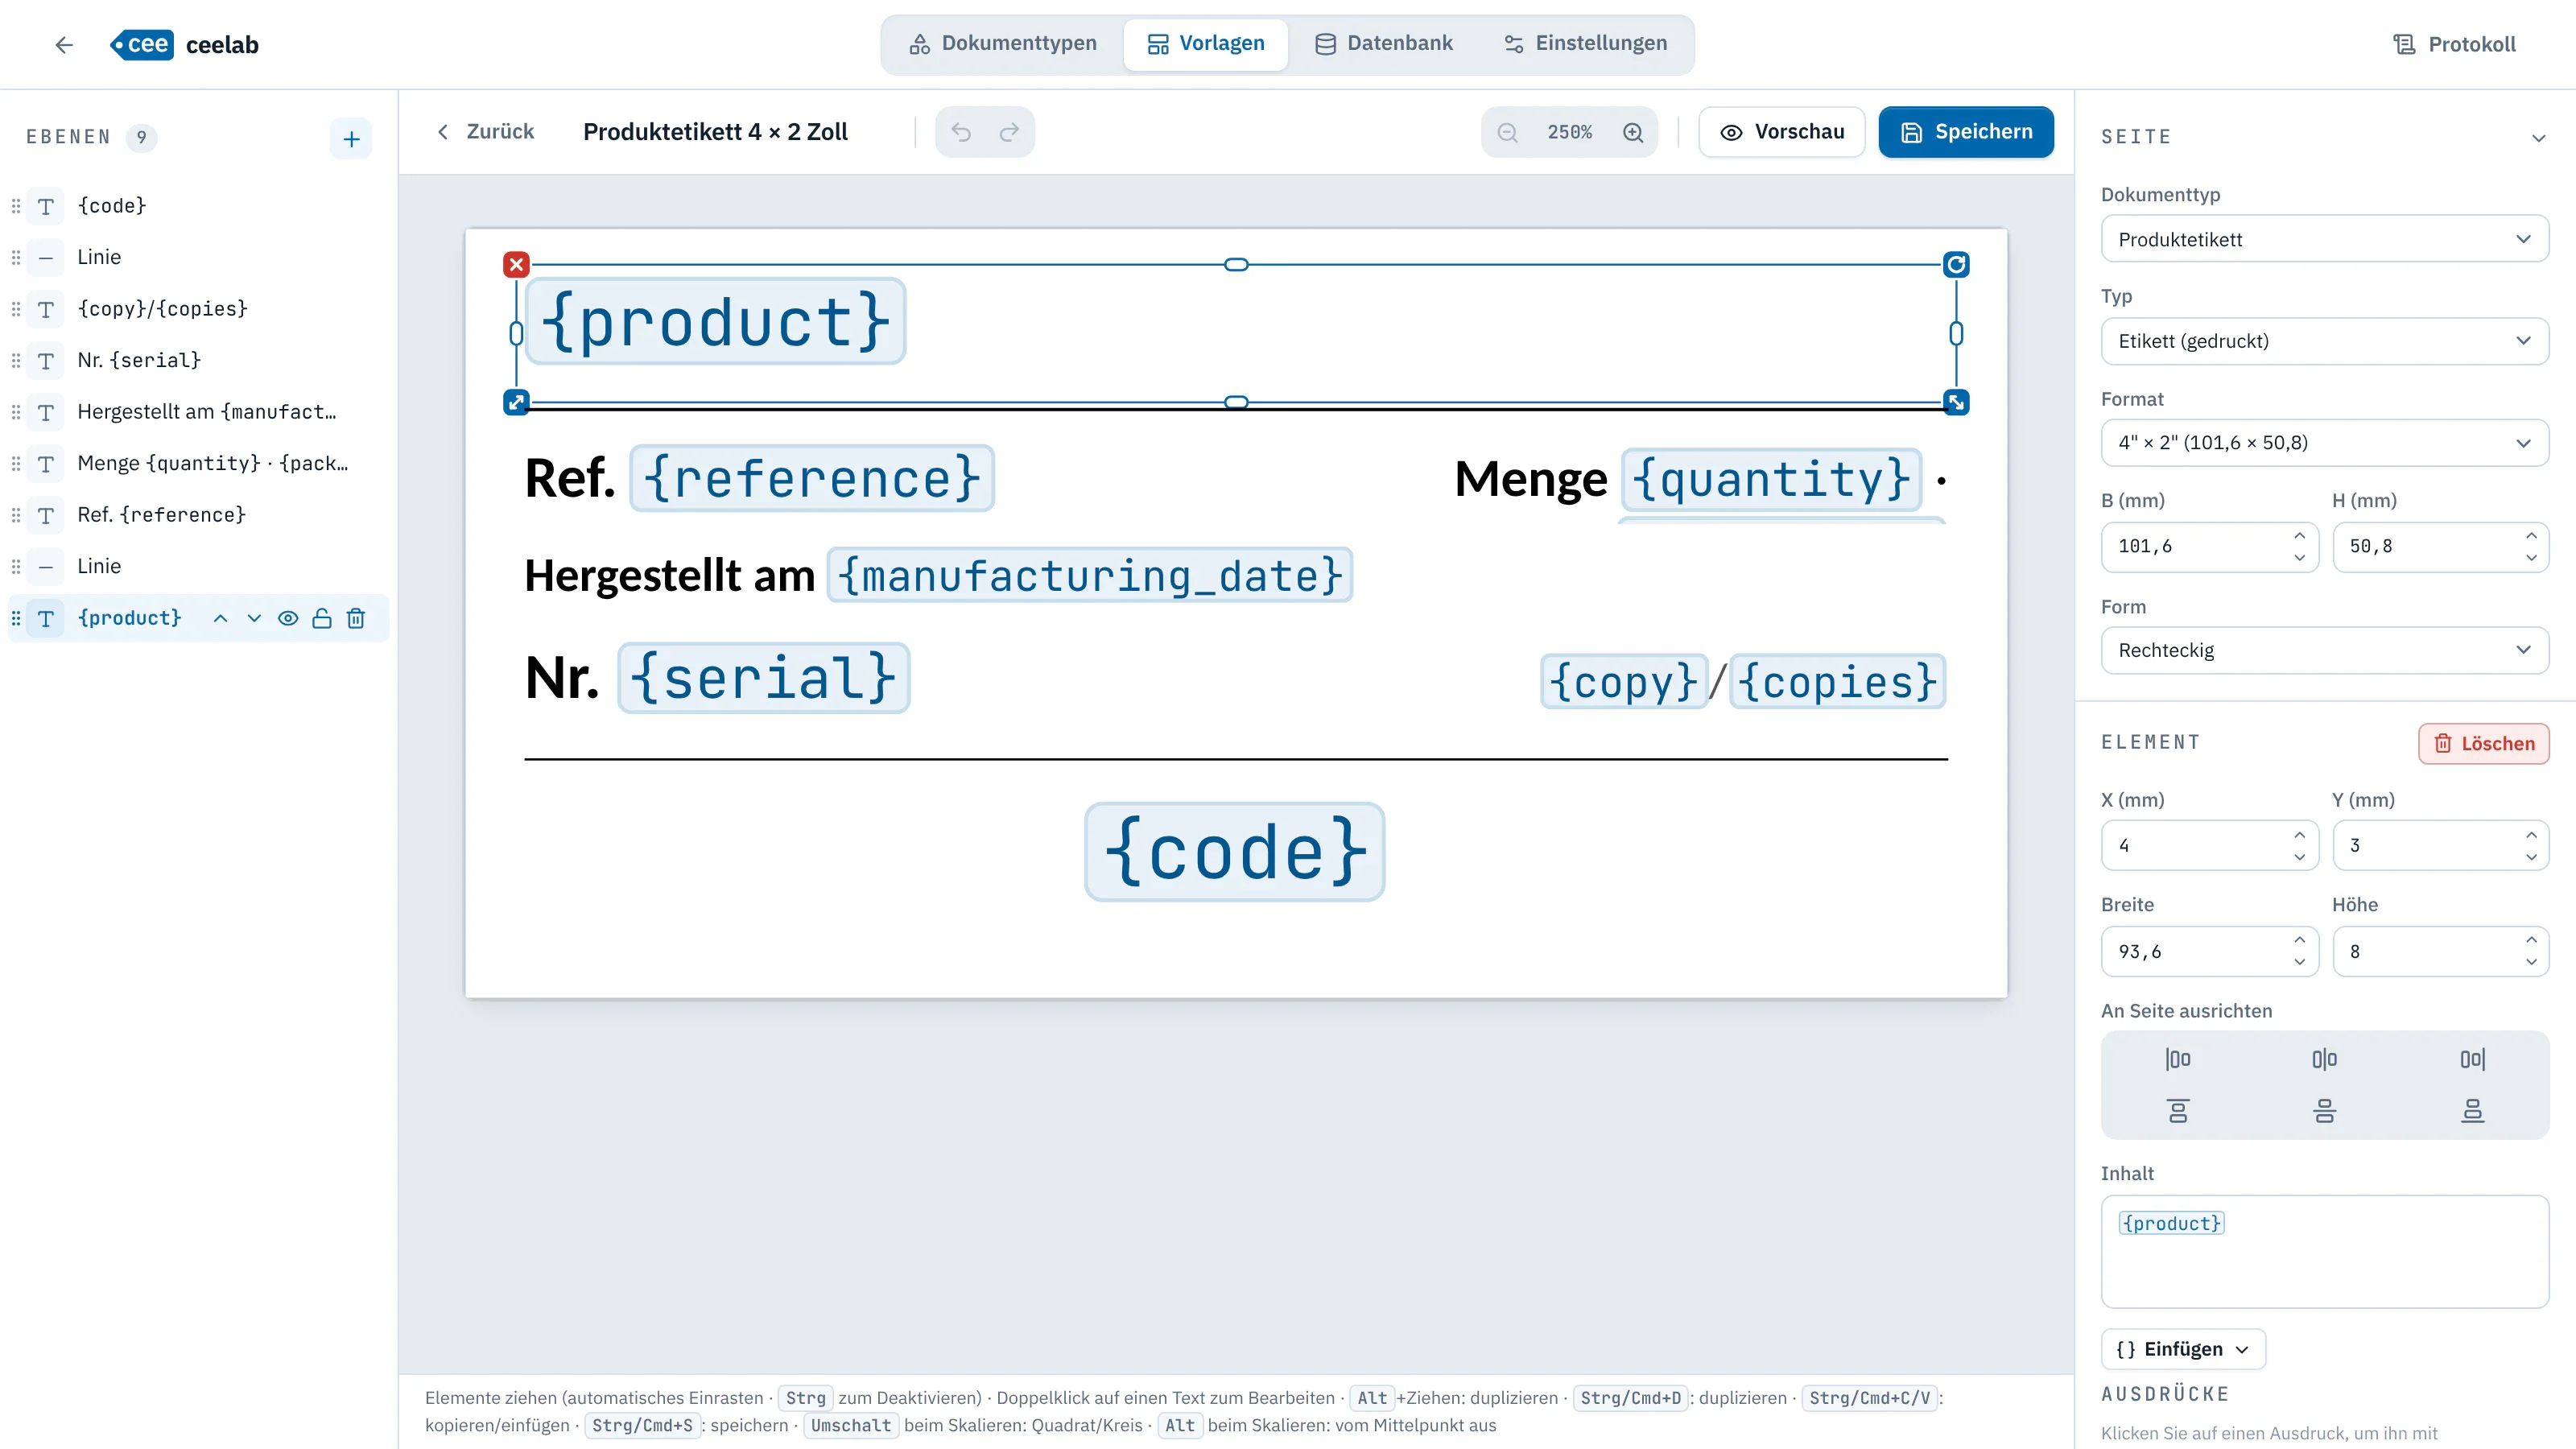Image resolution: width=2576 pixels, height=1449 pixels.
Task: Switch to Dokumenttypen tab
Action: click(1003, 44)
